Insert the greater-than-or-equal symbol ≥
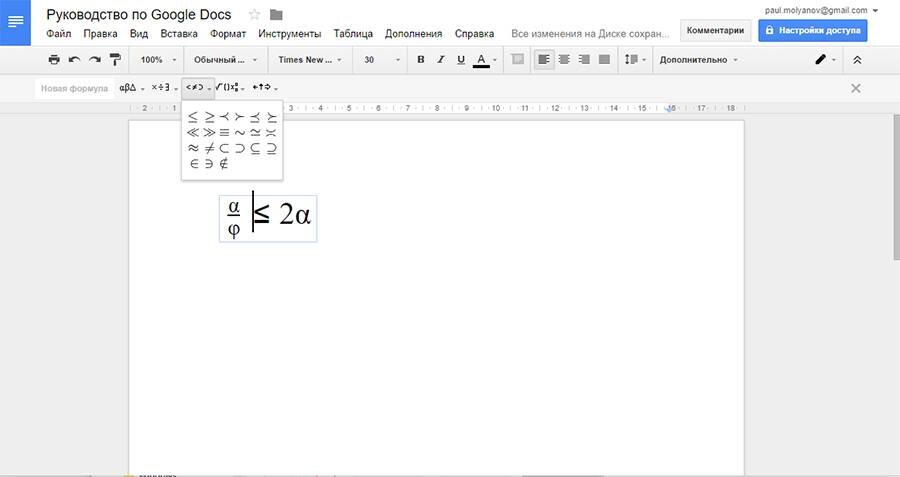Screen dimensions: 900x477 (209, 117)
